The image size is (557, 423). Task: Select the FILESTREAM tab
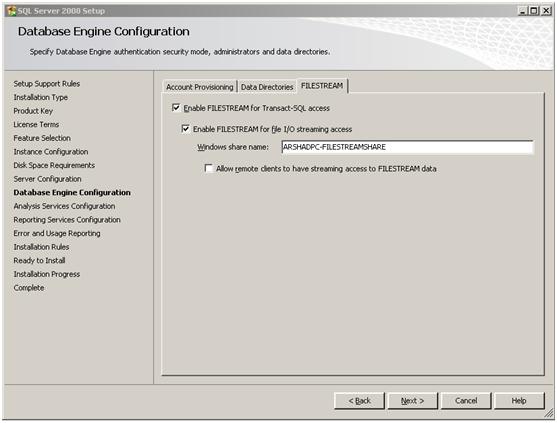(322, 86)
